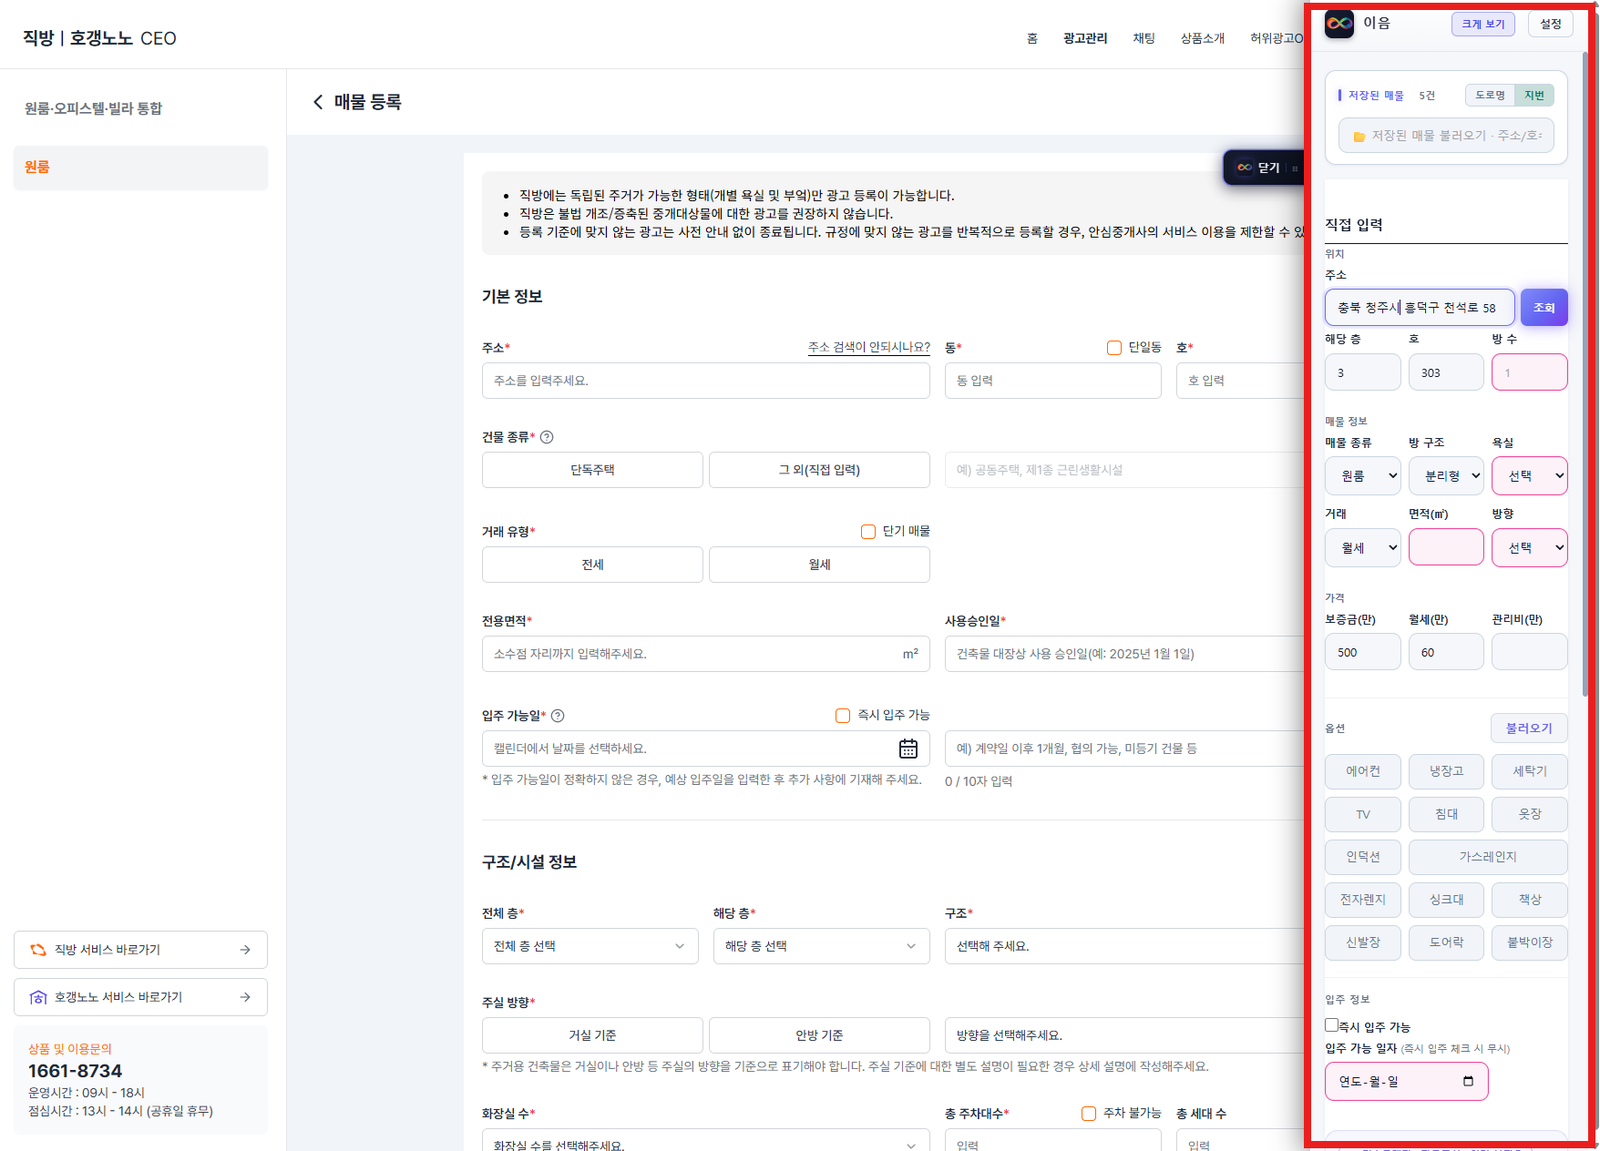Open 채팅 menu
This screenshot has width=1600, height=1151.
(1144, 38)
